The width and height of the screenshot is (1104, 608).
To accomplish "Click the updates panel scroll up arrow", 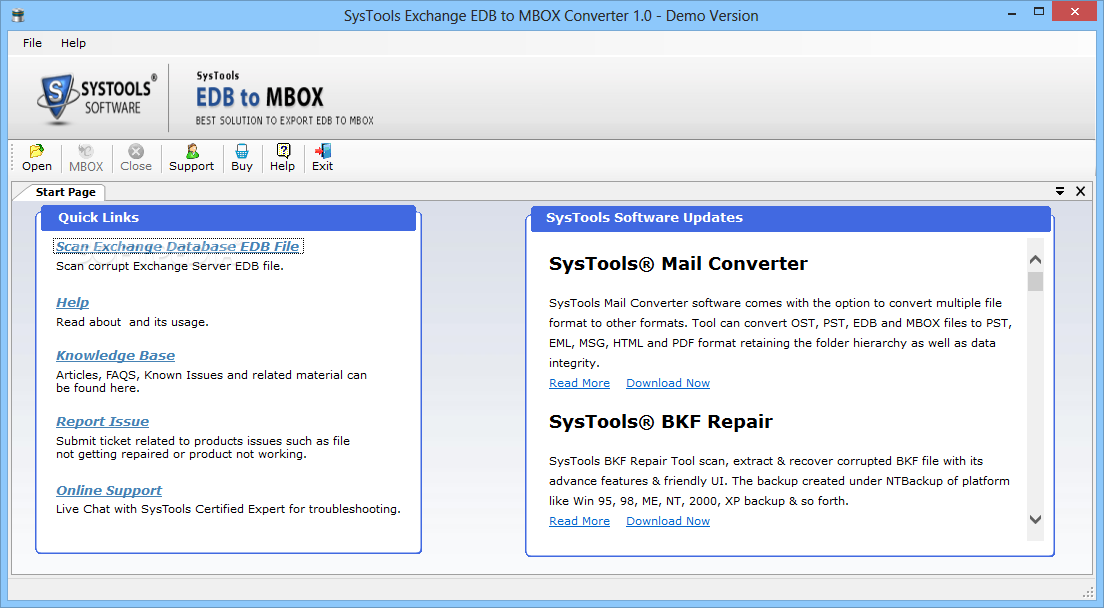I will point(1035,260).
